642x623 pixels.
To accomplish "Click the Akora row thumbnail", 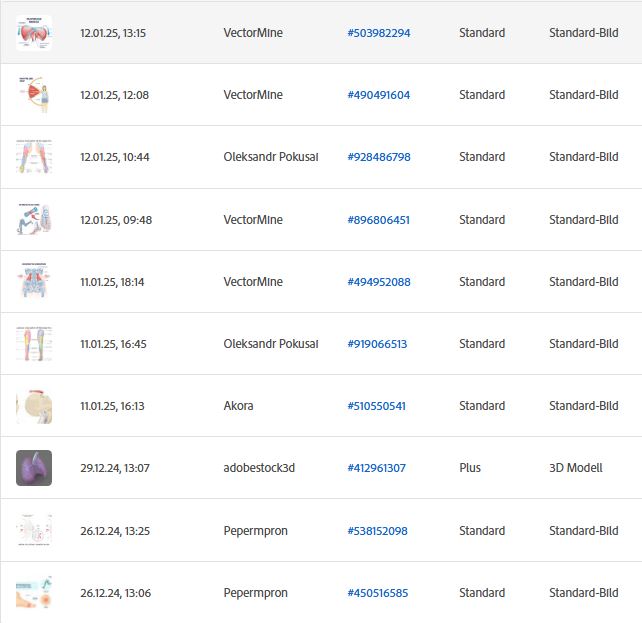I will point(34,406).
